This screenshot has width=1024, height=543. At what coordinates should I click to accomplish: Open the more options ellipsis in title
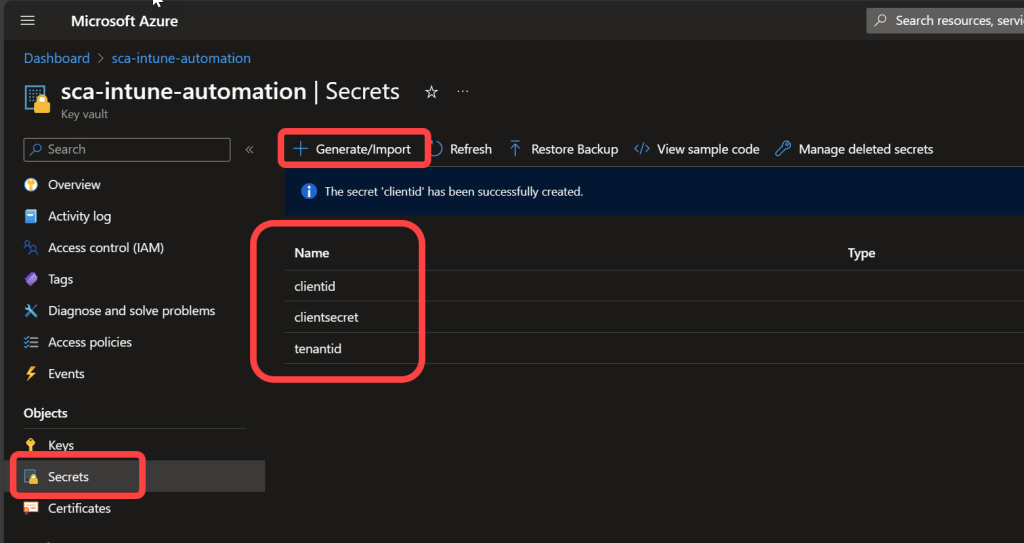coord(463,92)
